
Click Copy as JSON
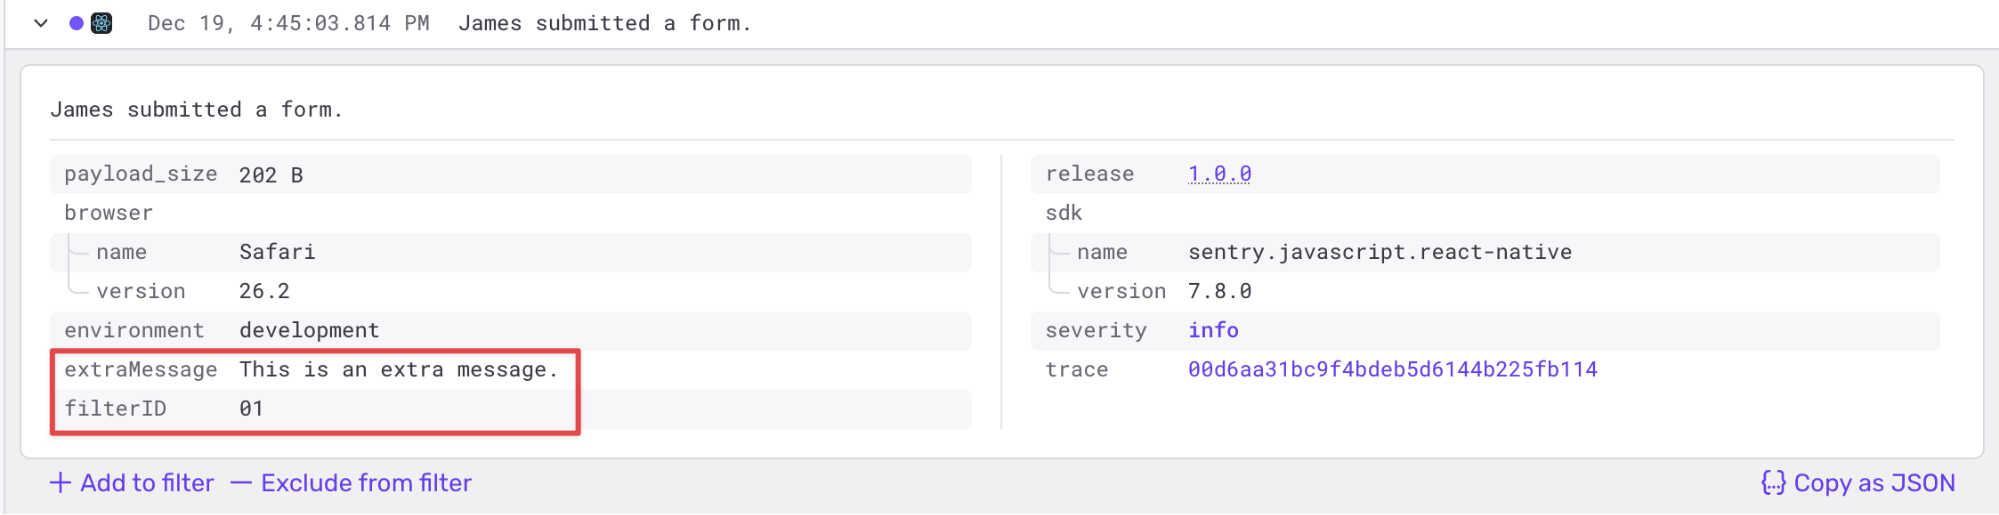1858,483
